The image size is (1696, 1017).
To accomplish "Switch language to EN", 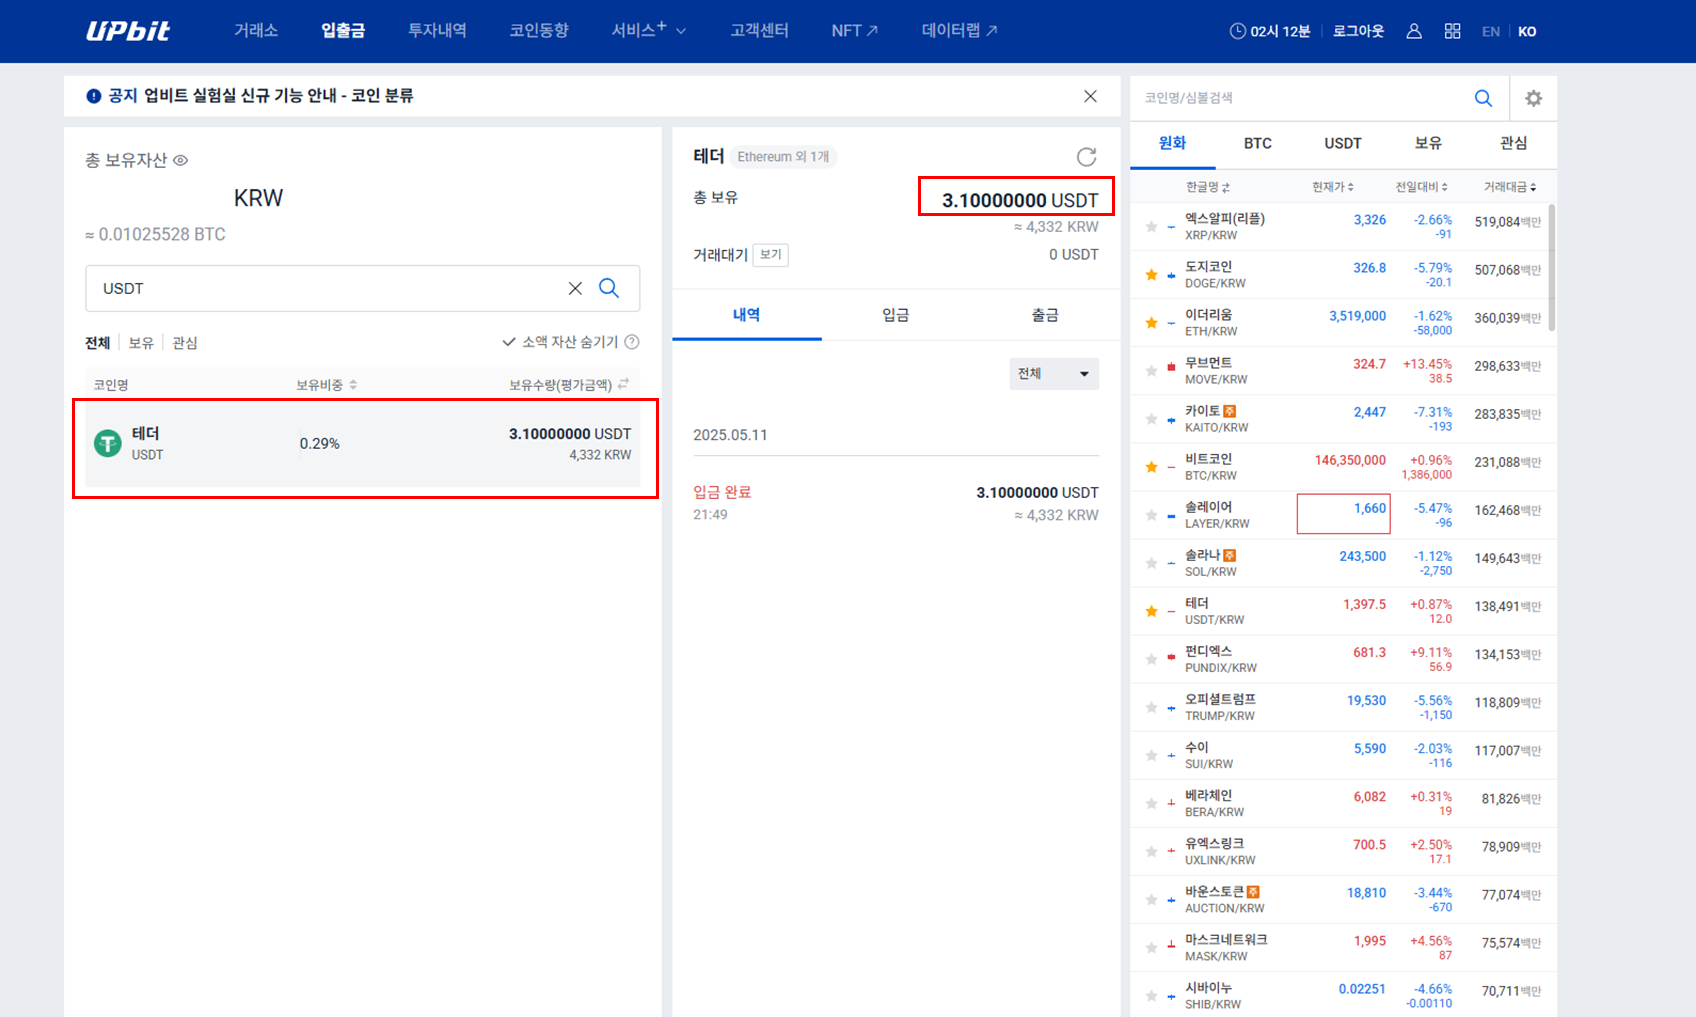I will pos(1491,31).
